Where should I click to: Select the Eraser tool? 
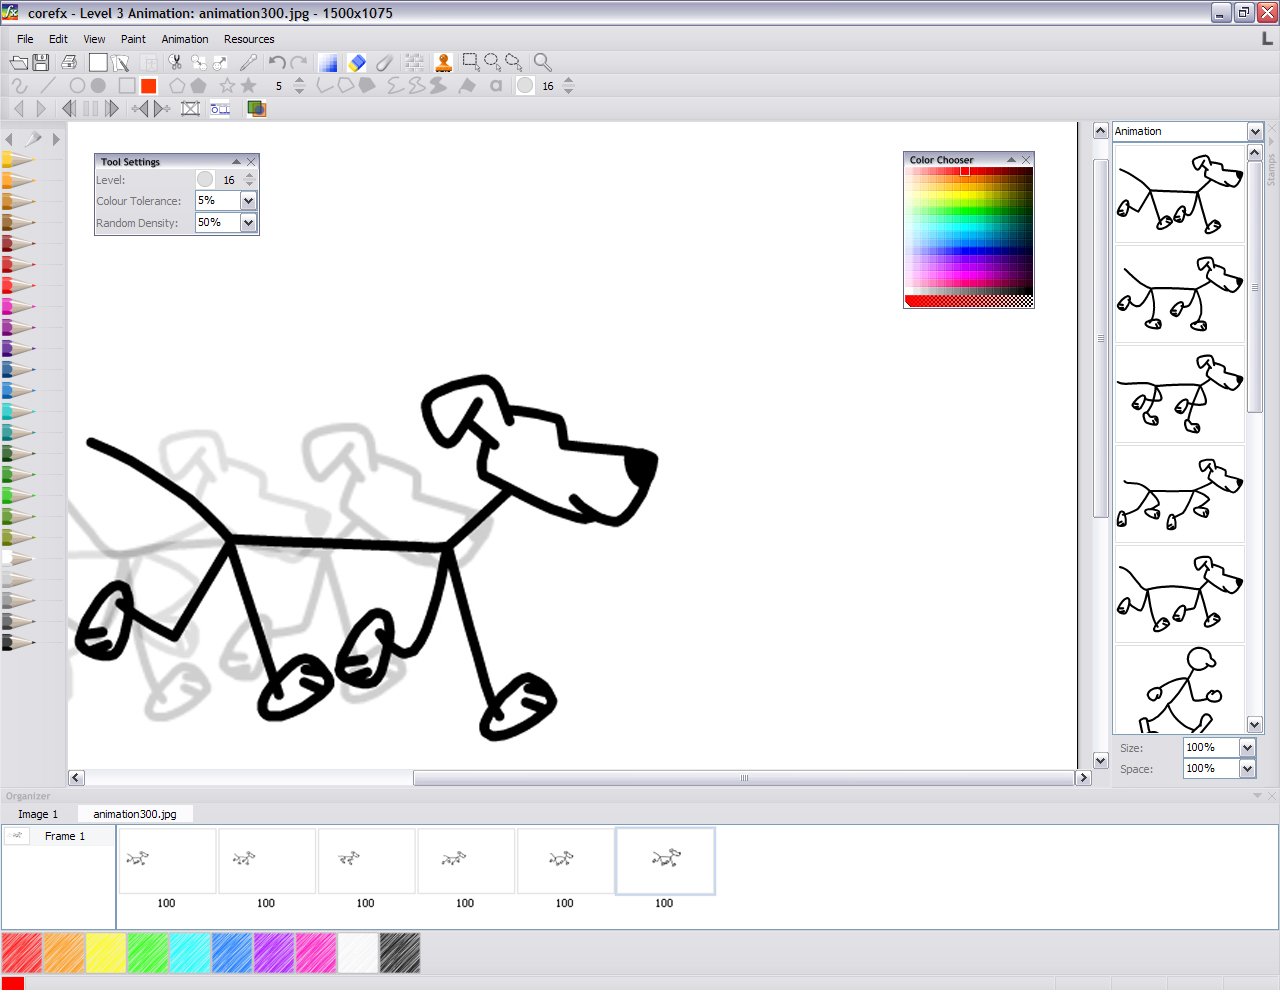[355, 62]
